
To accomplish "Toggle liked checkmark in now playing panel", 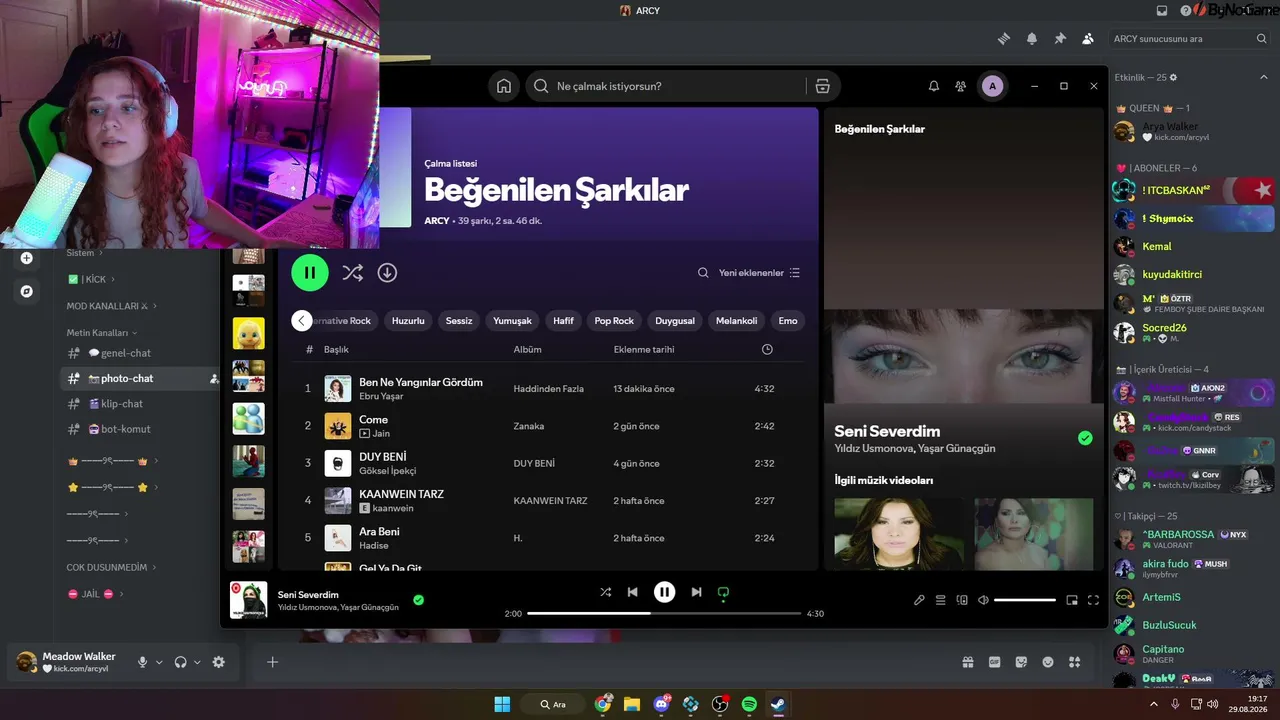I will 1085,438.
